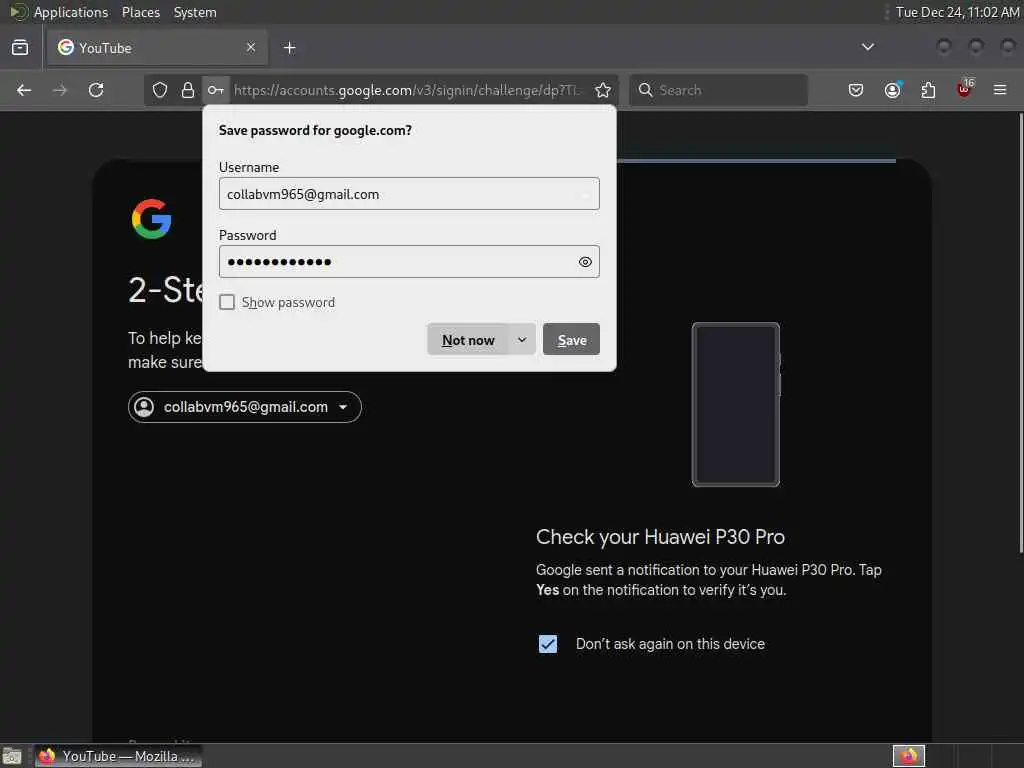Close the YouTube tab
Screen dimensions: 1024x768
pos(251,47)
